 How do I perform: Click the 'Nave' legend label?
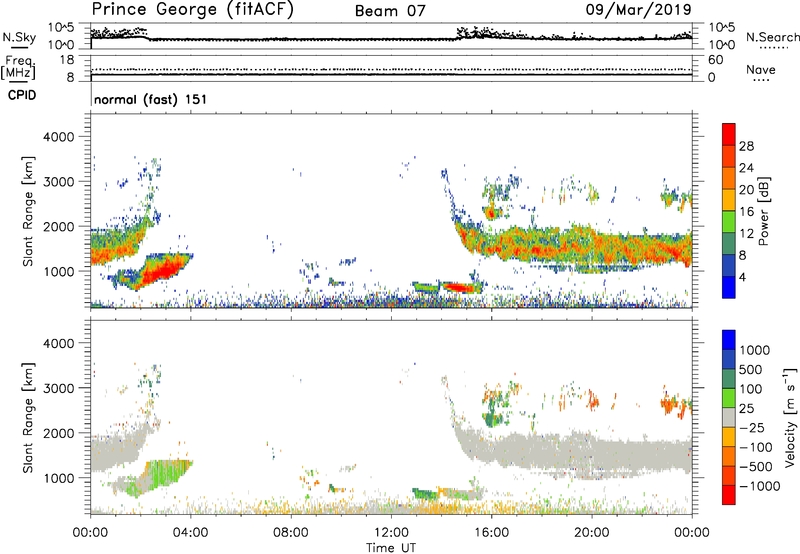[760, 70]
